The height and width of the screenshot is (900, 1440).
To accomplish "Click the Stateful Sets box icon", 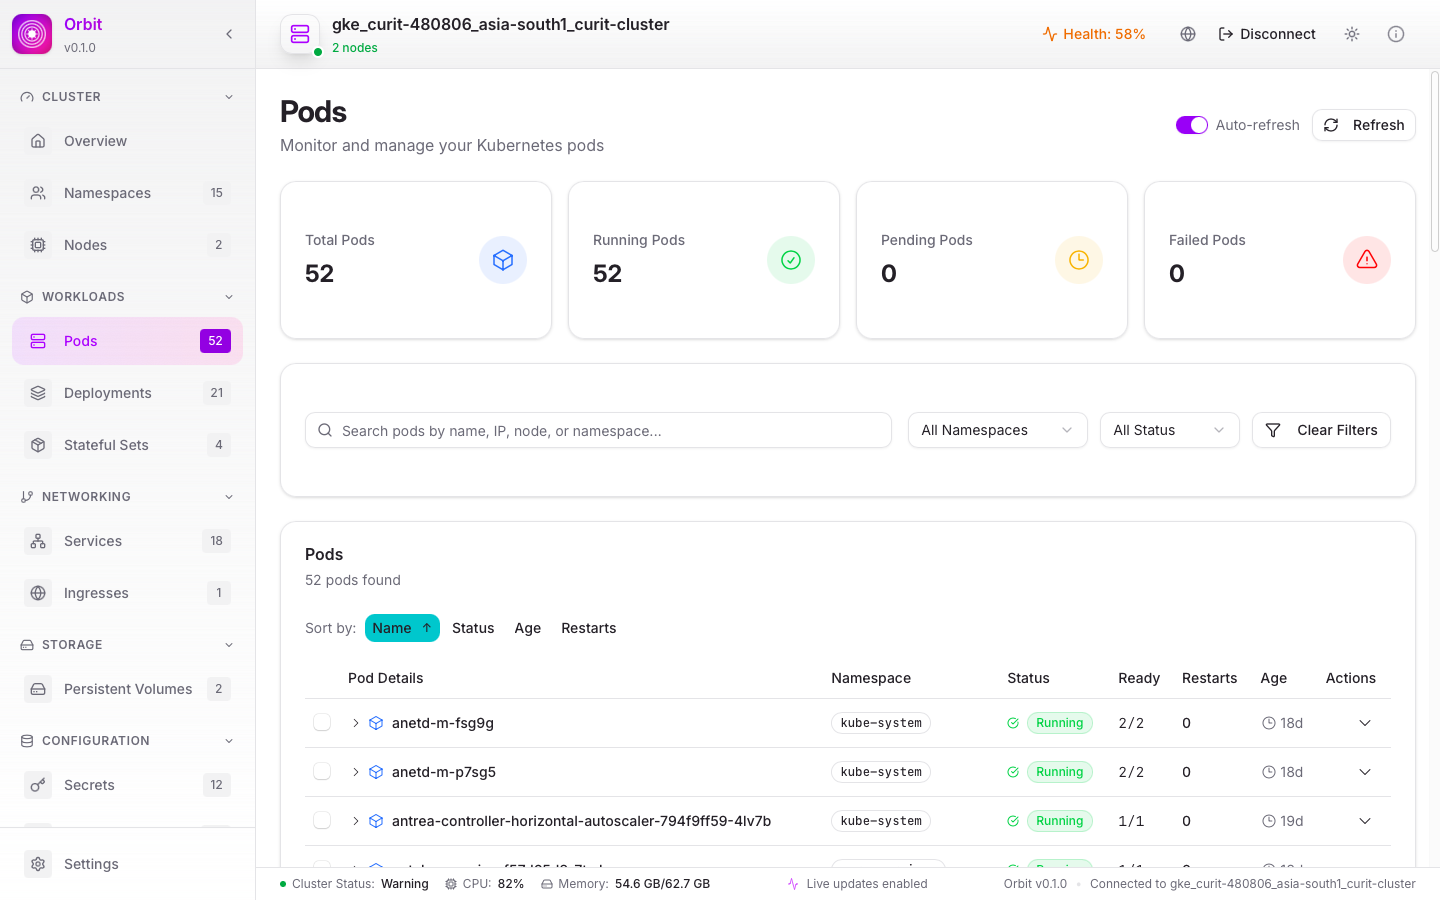I will pyautogui.click(x=38, y=445).
